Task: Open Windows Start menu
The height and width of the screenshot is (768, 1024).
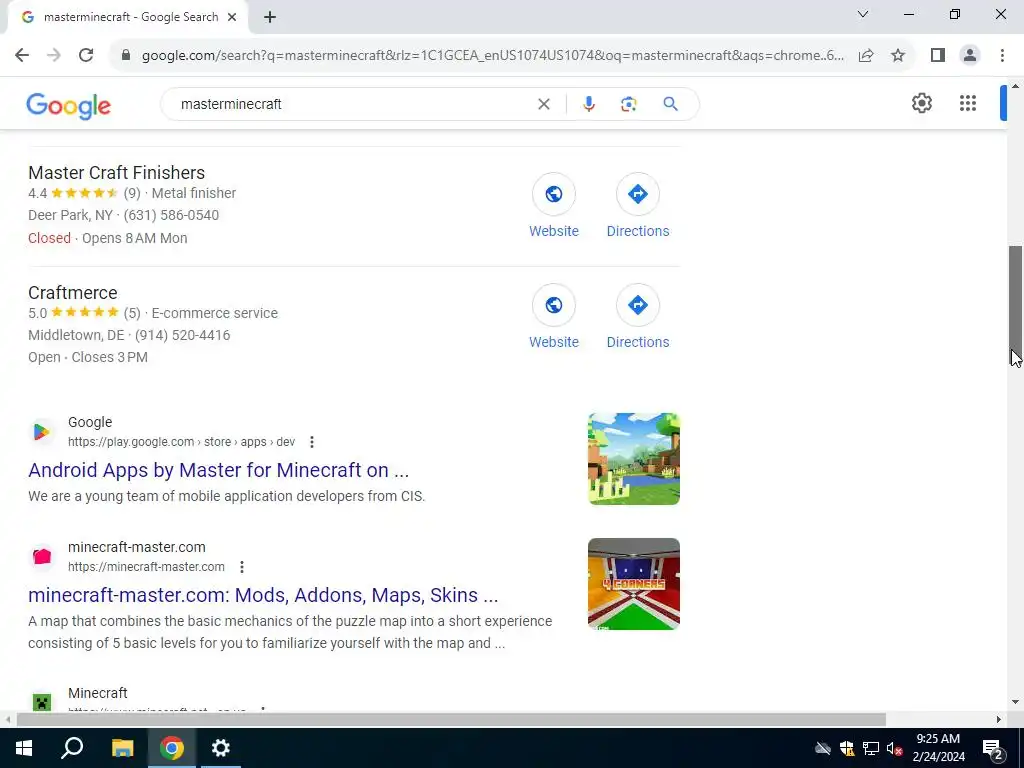Action: (24, 748)
